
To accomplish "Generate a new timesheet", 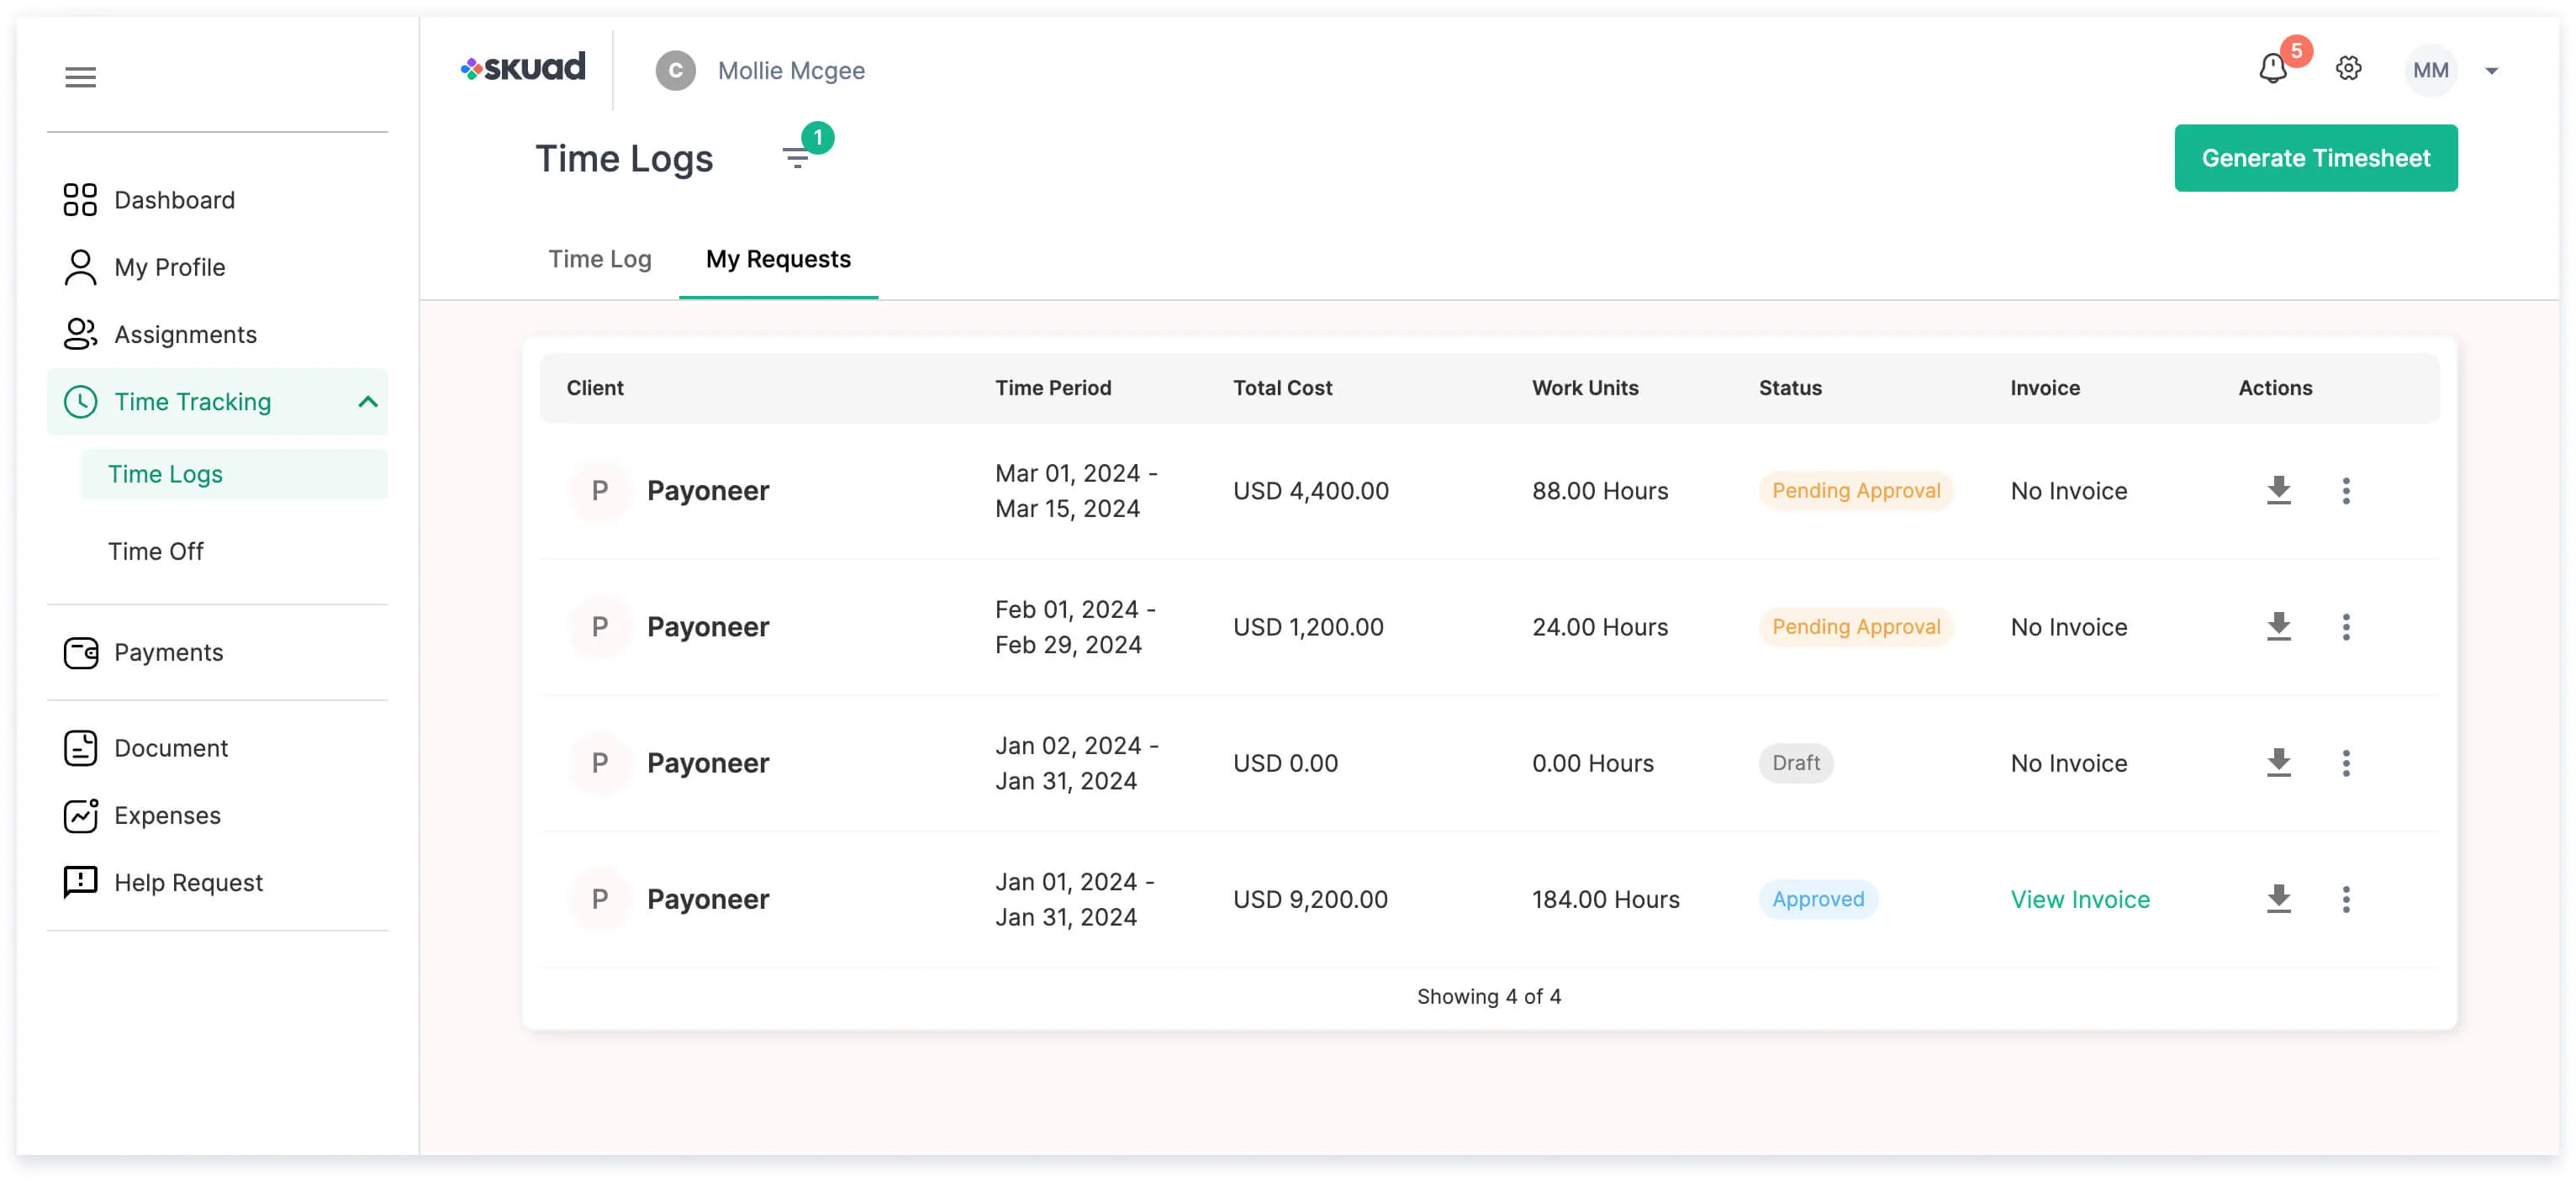I will coord(2315,158).
